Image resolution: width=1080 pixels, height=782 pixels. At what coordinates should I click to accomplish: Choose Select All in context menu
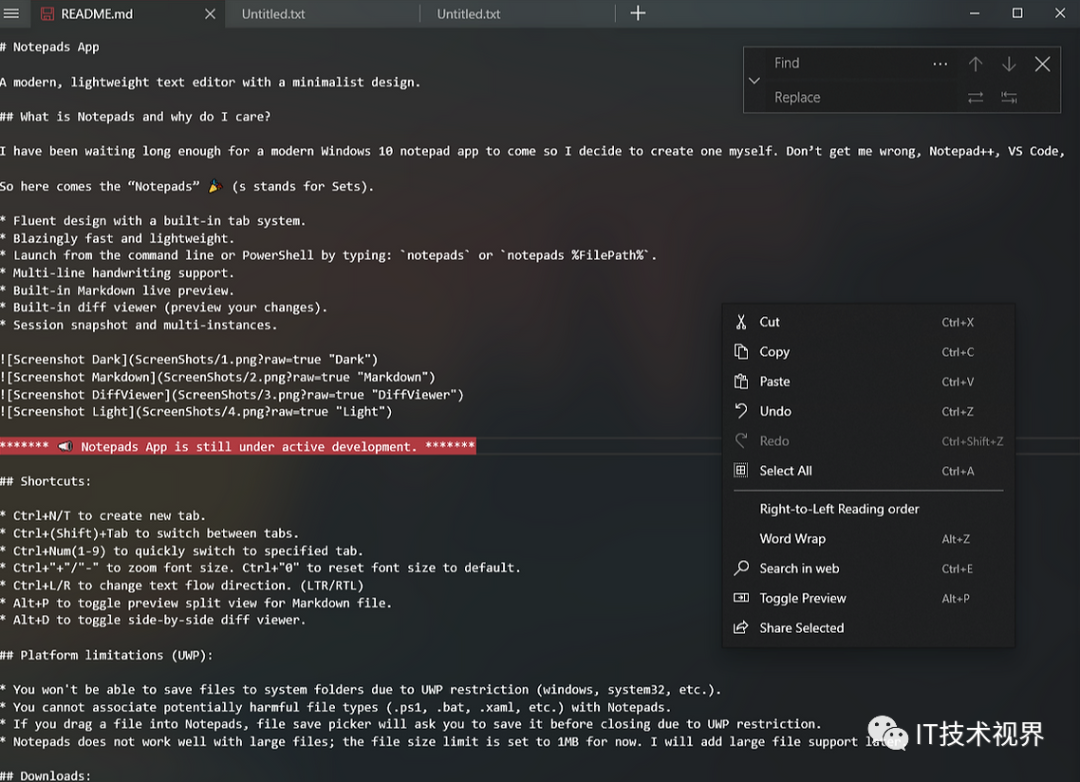tap(868, 471)
